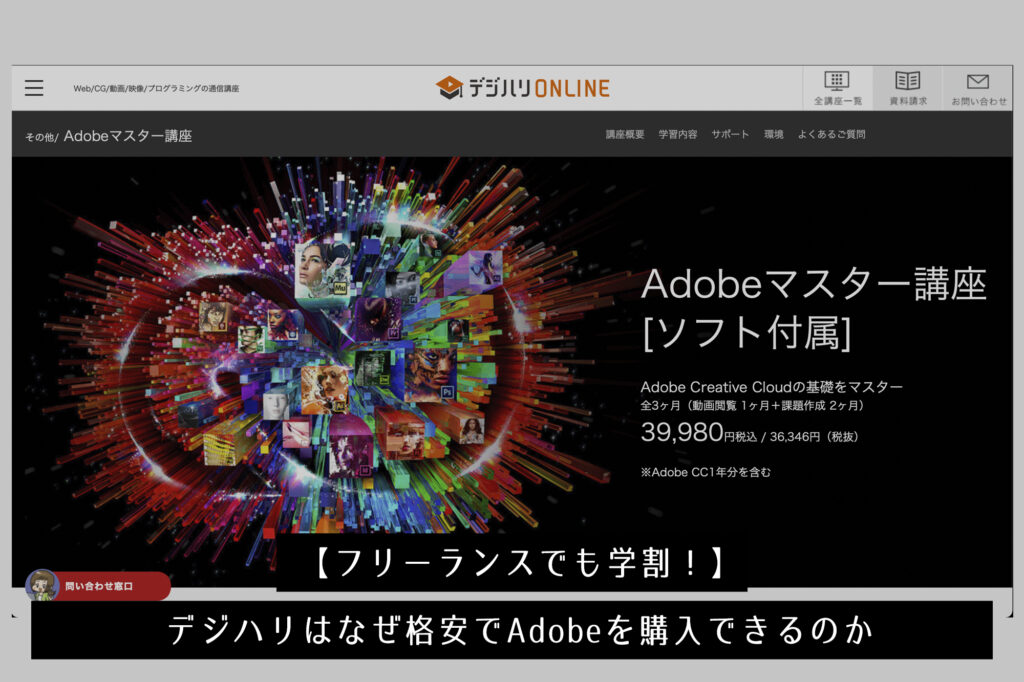Viewport: 1024px width, 682px height.
Task: Click the 問い合わせ窓口 chat avatar icon
Action: [x=42, y=585]
